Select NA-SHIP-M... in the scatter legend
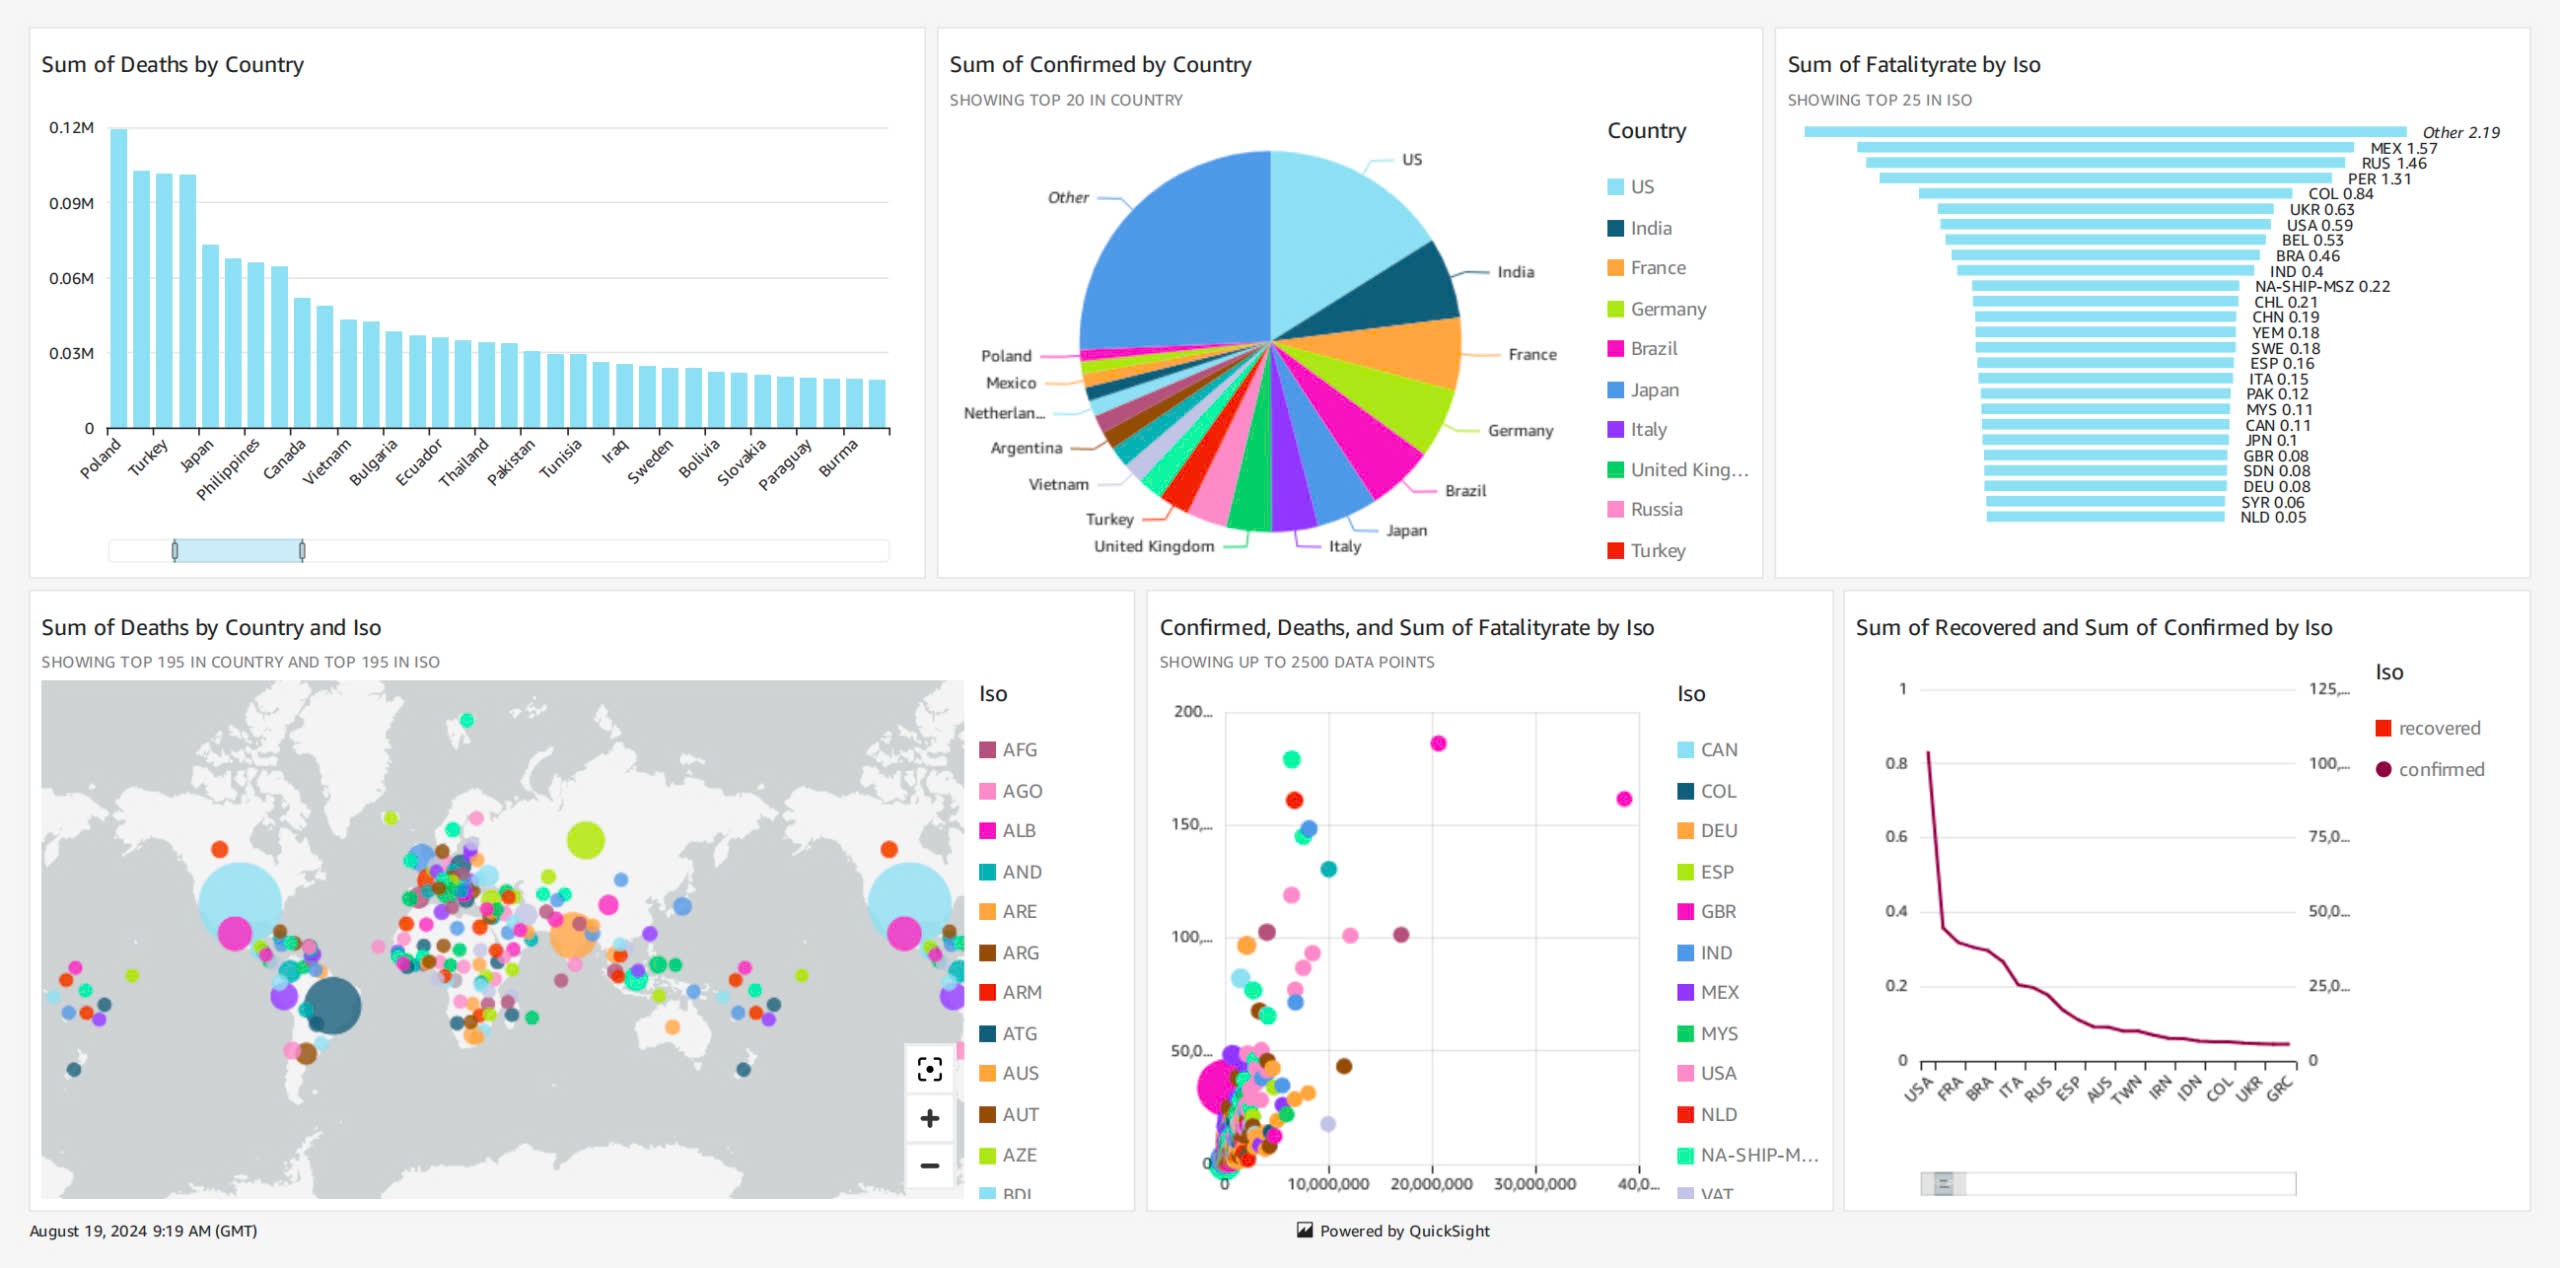 pyautogui.click(x=1748, y=1155)
